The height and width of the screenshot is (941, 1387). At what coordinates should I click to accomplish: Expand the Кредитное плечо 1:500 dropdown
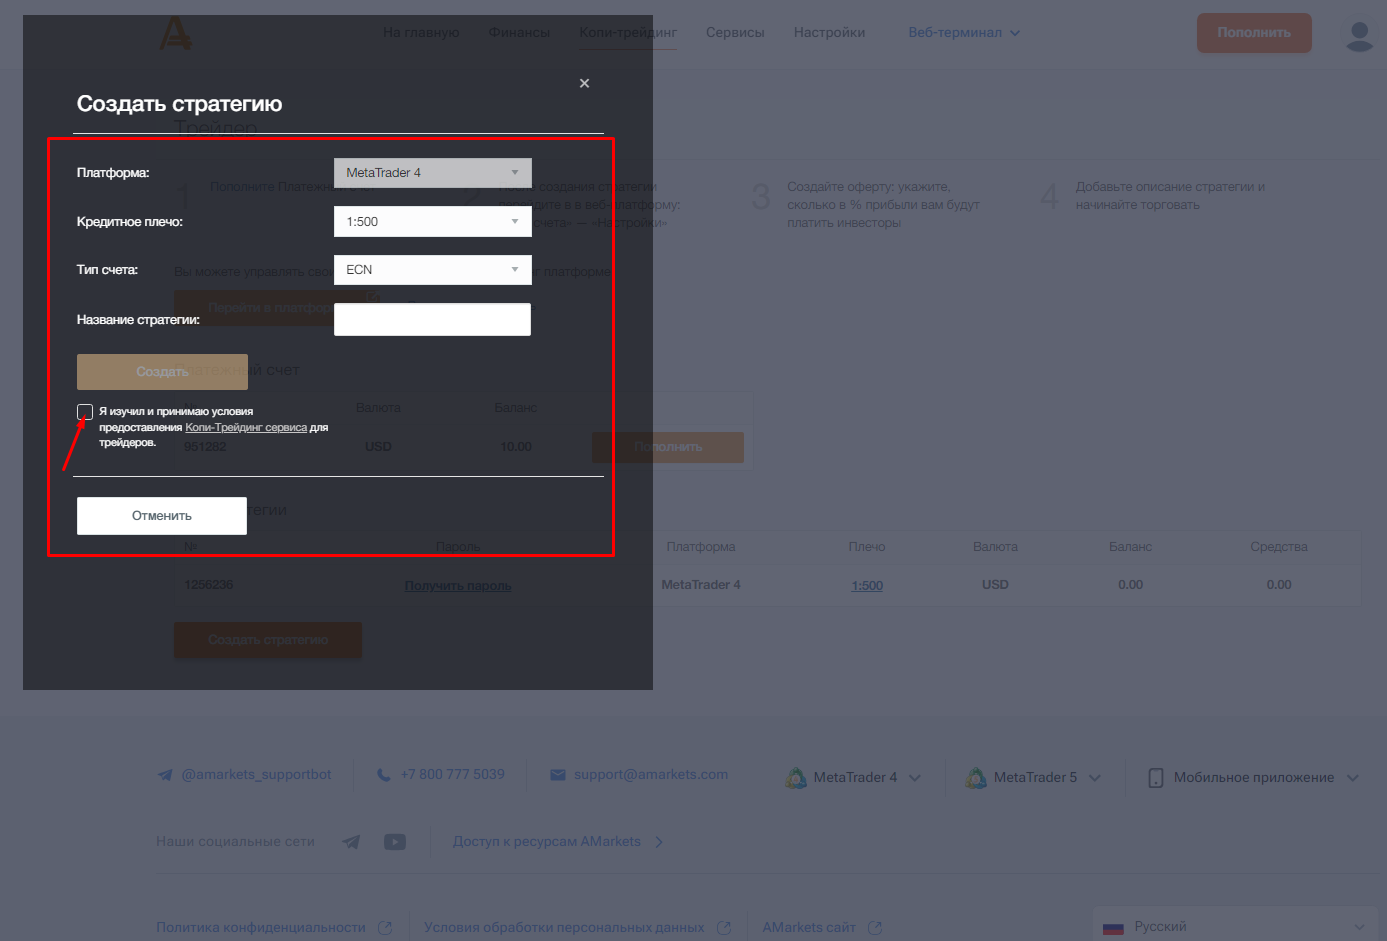[432, 222]
